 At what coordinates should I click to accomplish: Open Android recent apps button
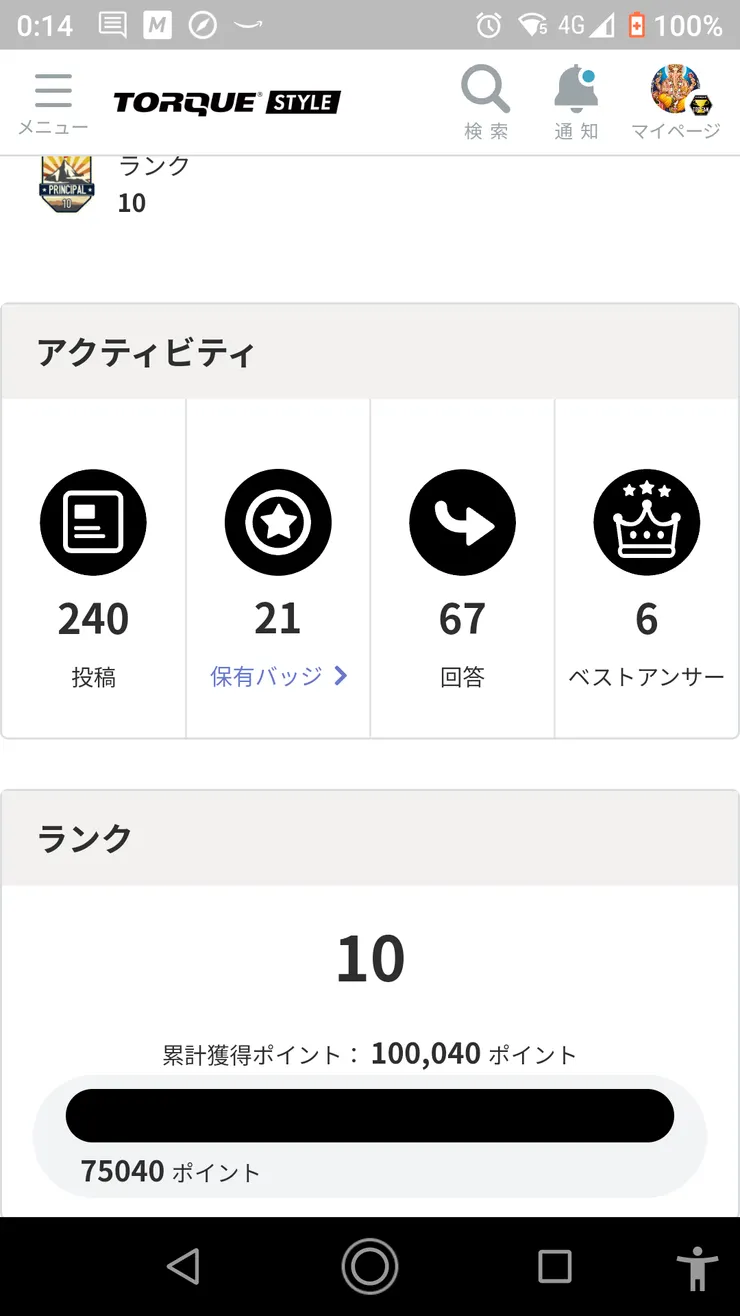(x=554, y=1266)
